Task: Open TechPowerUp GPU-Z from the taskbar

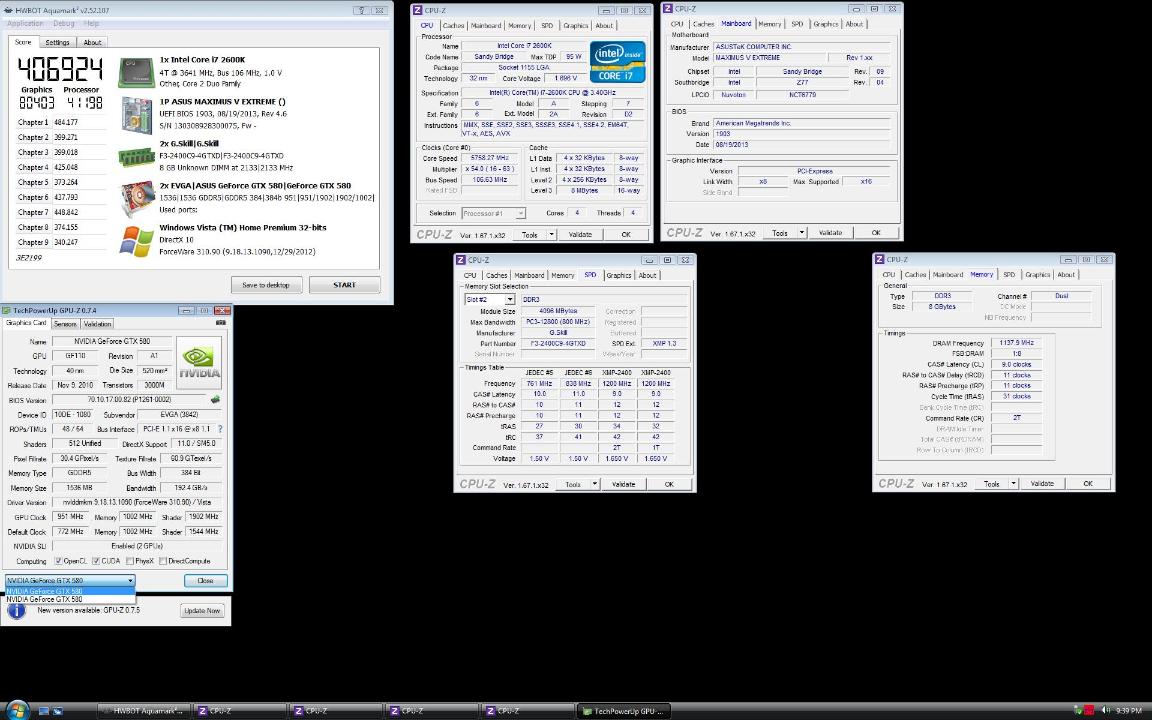Action: tap(624, 710)
